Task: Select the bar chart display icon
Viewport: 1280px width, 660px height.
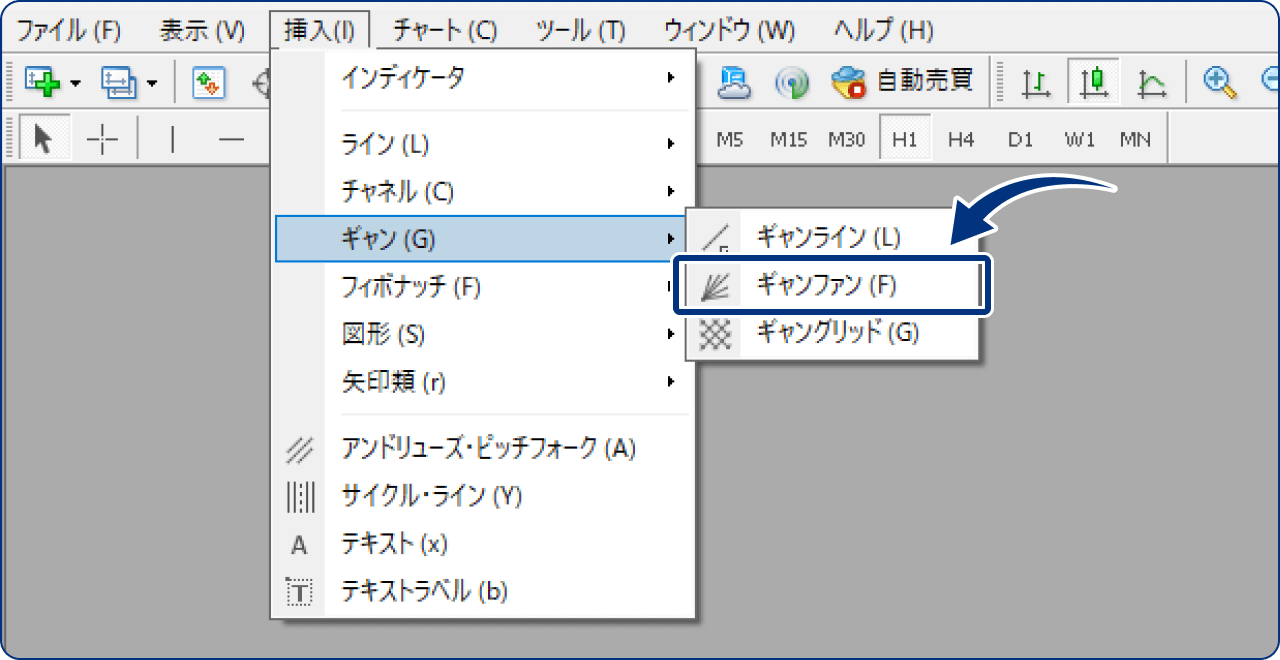Action: pyautogui.click(x=1036, y=82)
